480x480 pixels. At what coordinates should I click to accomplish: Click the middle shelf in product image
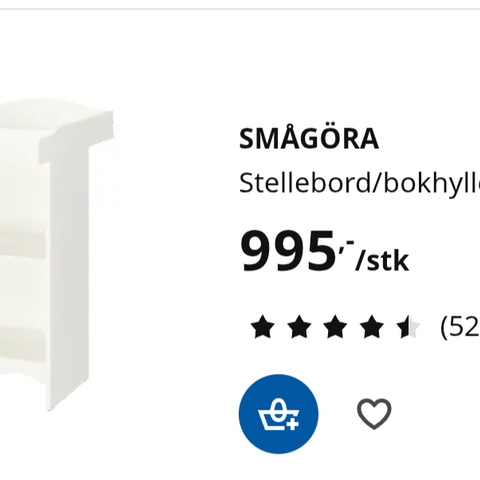(23, 244)
